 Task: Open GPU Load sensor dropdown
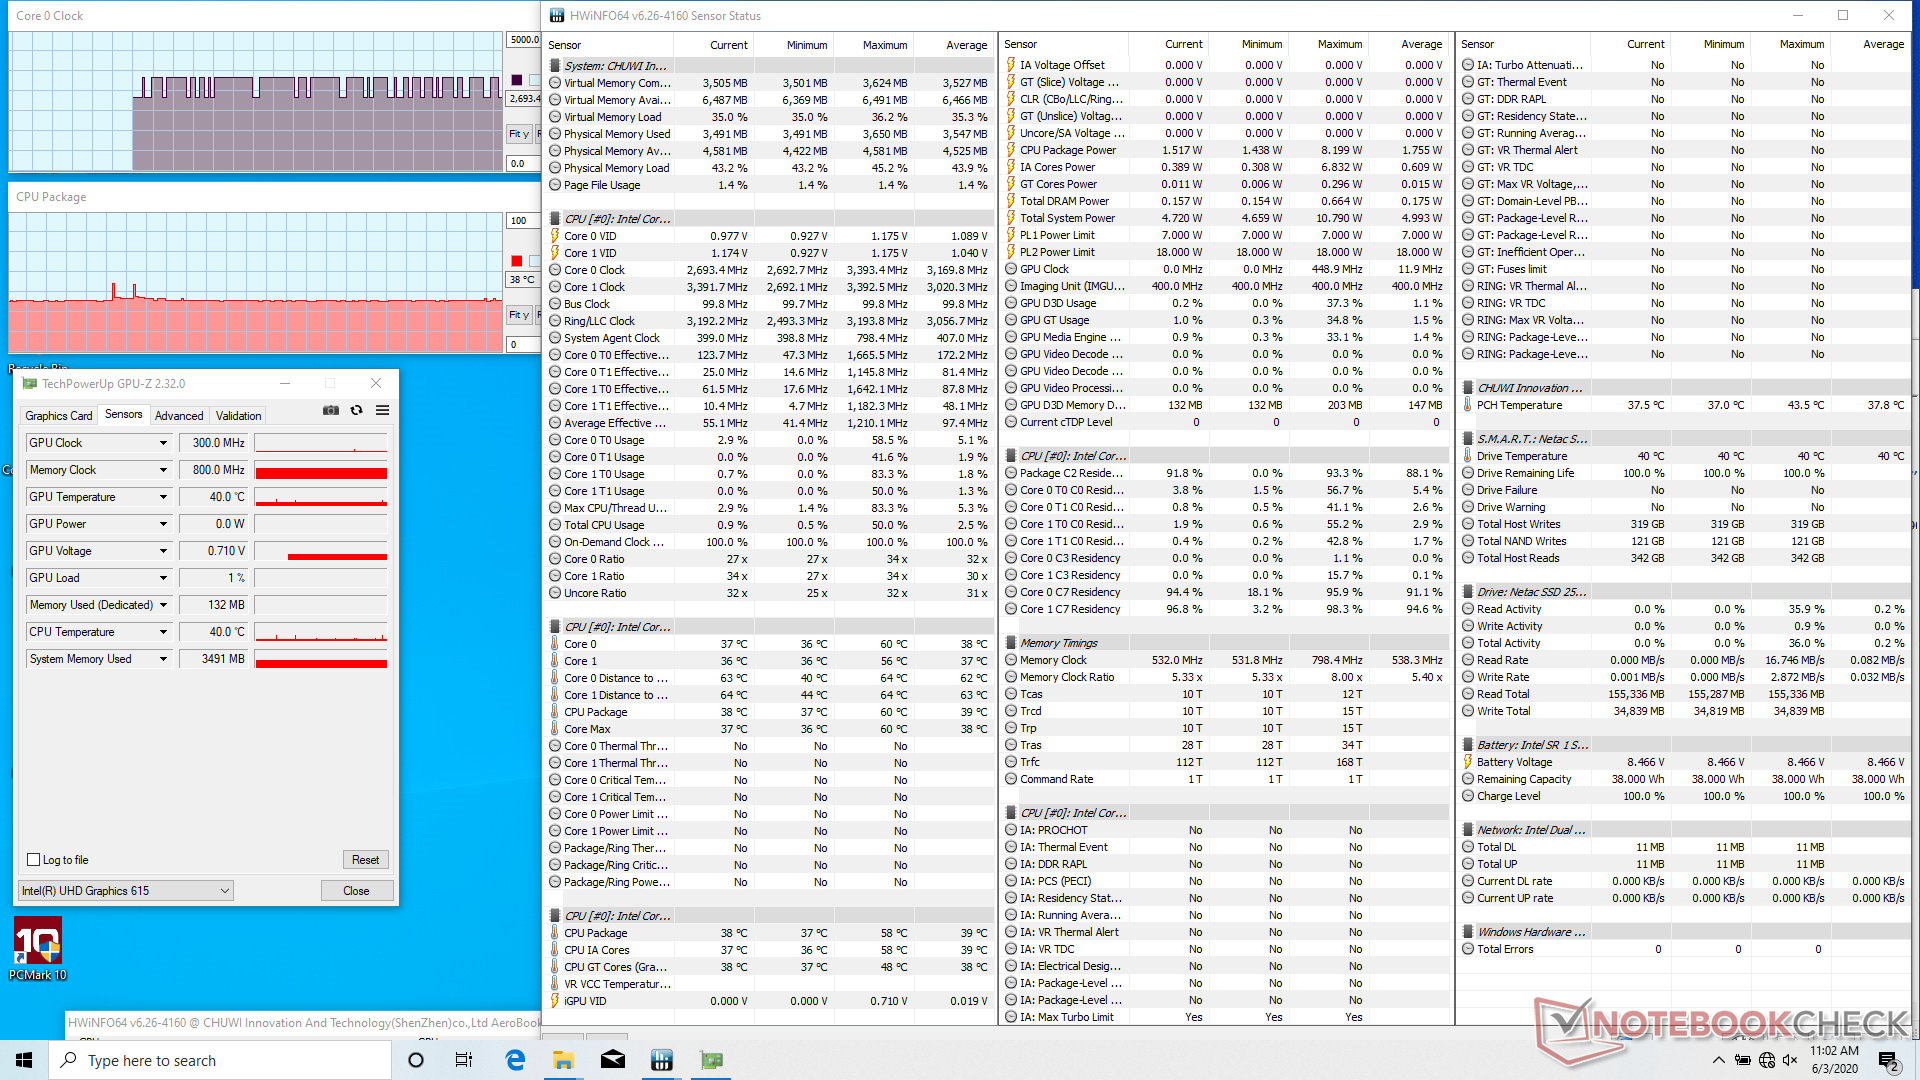[x=163, y=578]
